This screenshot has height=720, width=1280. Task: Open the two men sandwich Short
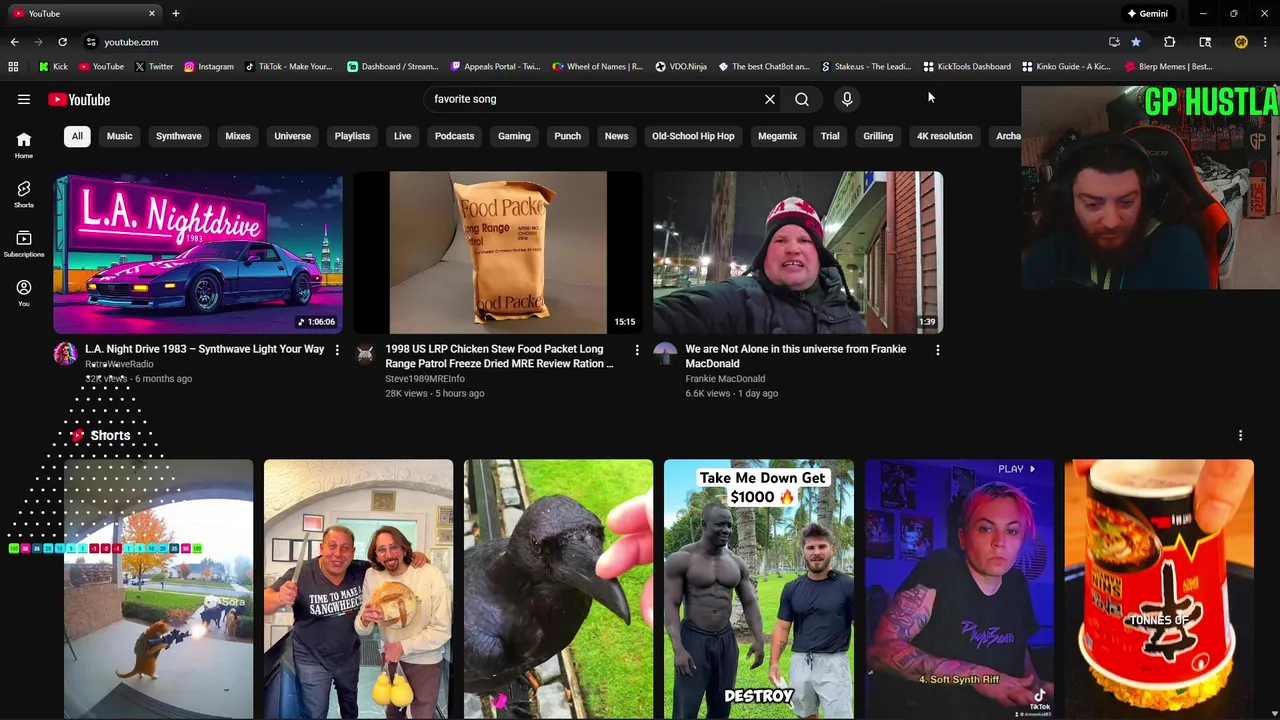click(x=358, y=589)
